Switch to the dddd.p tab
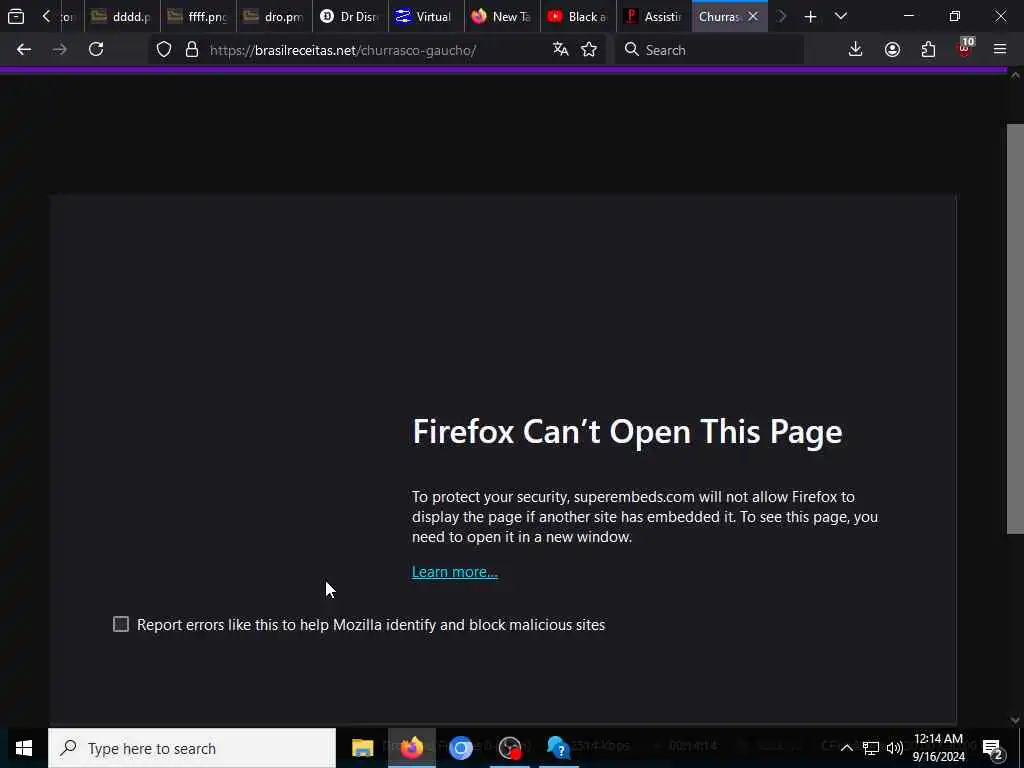The image size is (1024, 768). (122, 16)
